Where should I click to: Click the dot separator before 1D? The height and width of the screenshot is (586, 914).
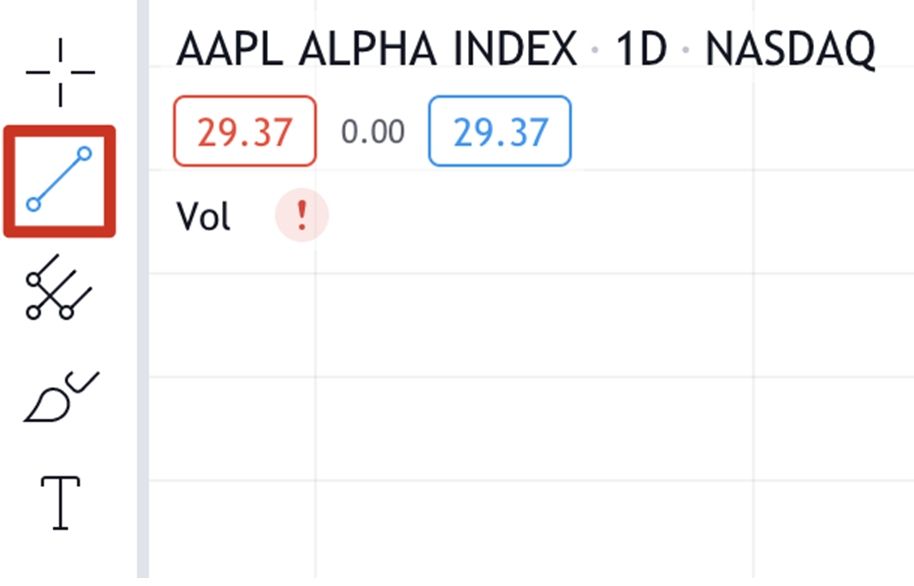point(595,50)
